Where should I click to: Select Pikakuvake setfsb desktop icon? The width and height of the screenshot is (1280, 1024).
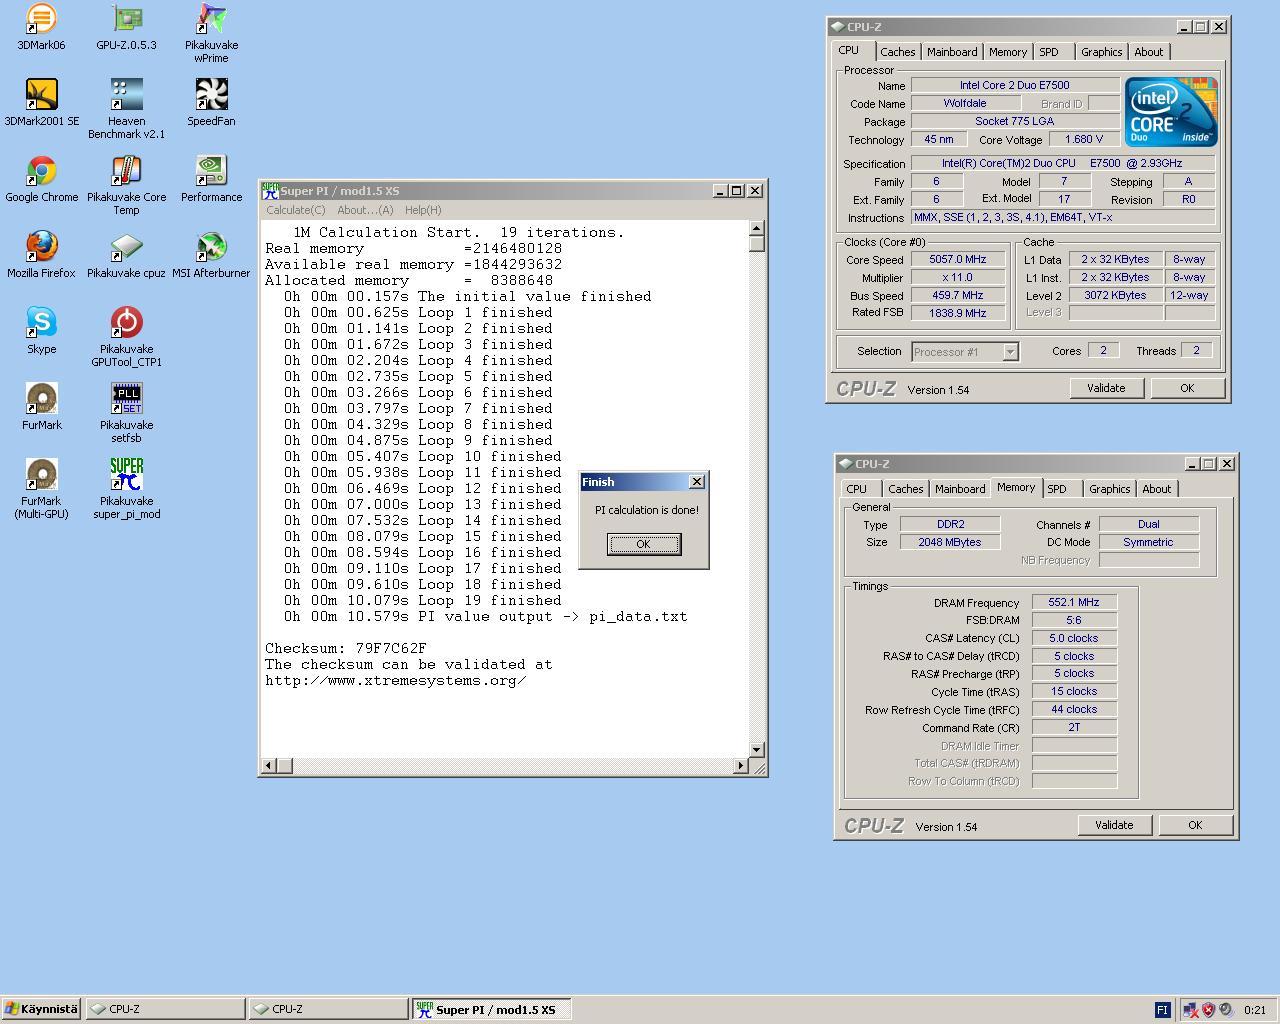pos(126,413)
